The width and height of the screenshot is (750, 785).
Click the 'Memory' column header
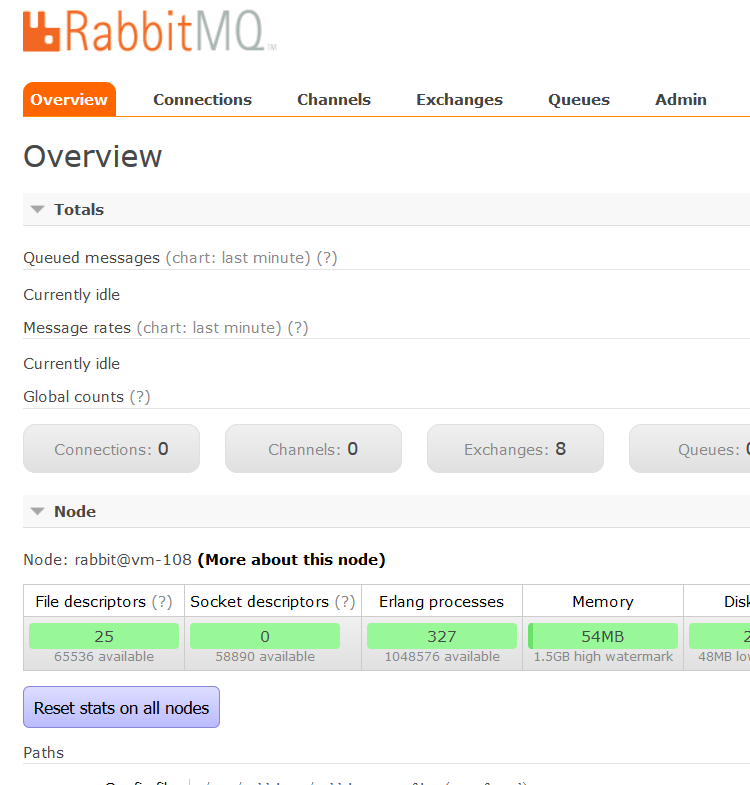tap(603, 601)
